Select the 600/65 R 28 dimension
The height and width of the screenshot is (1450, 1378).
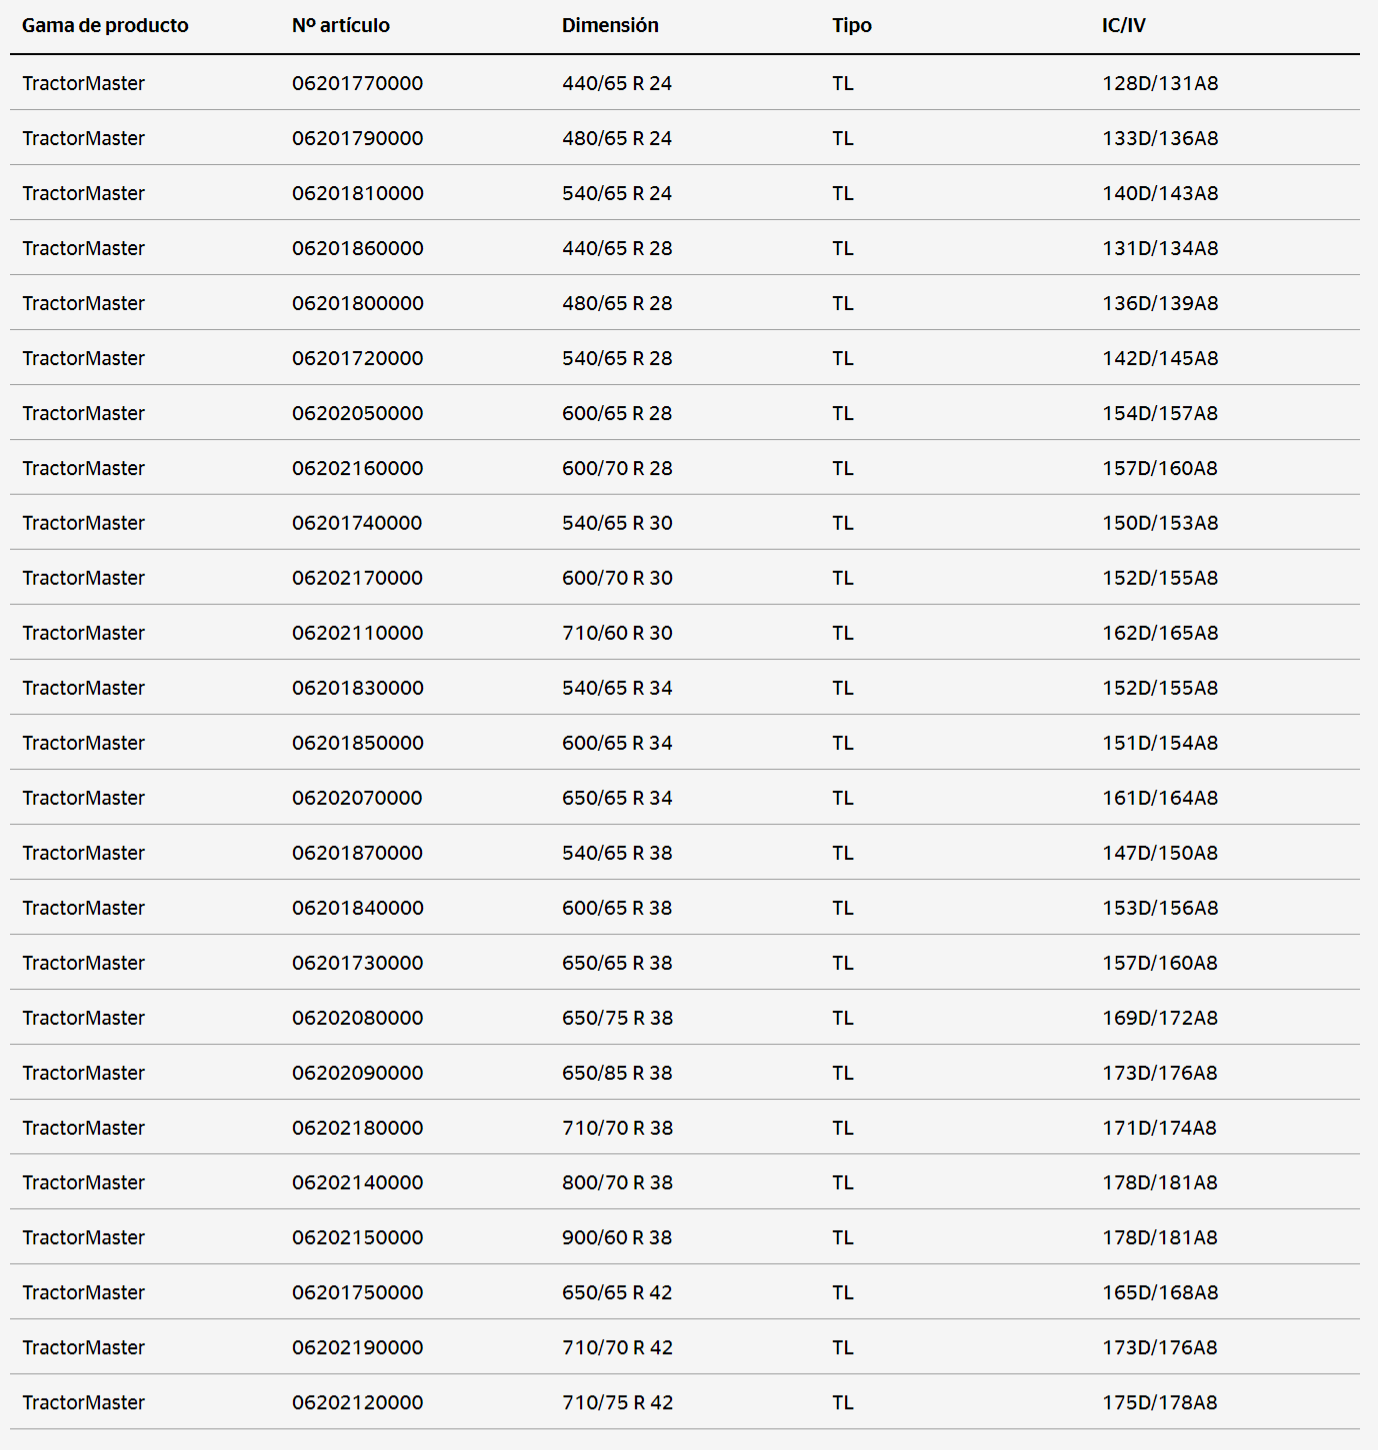click(617, 413)
